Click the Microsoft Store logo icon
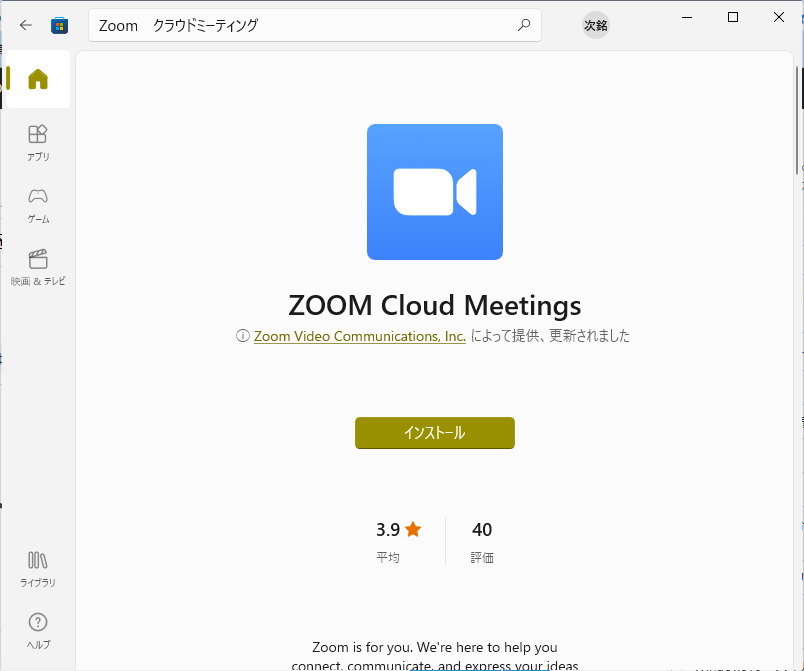Screen dimensions: 804x671 pyautogui.click(x=59, y=25)
